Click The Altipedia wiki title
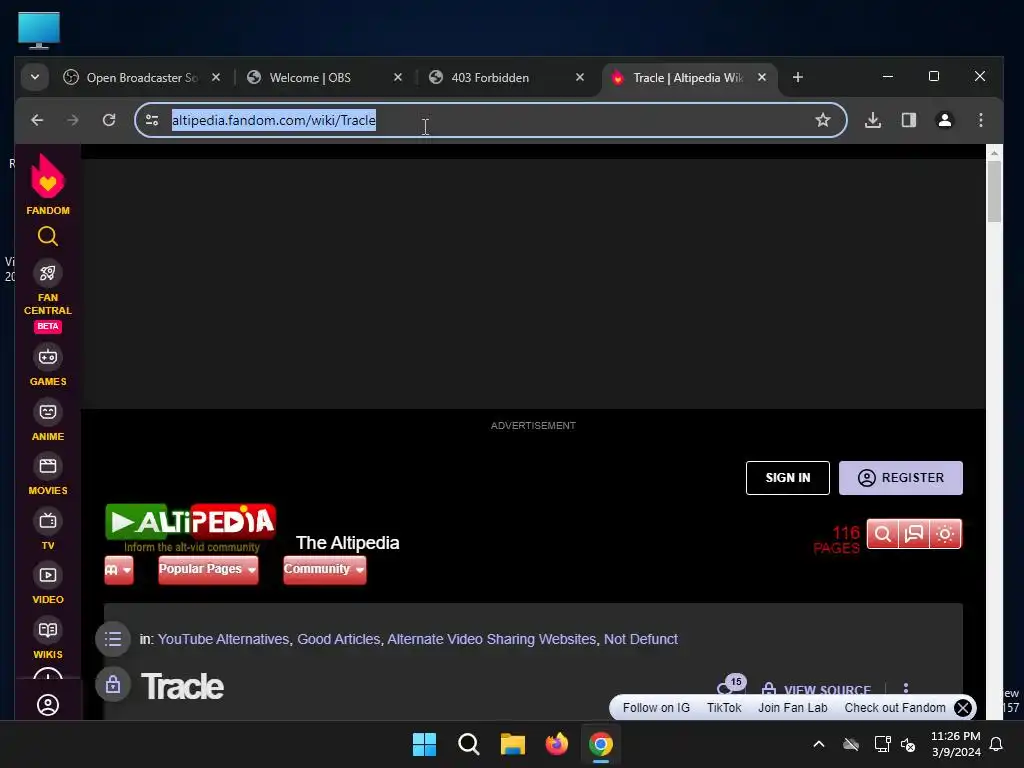The width and height of the screenshot is (1024, 768). (x=347, y=543)
